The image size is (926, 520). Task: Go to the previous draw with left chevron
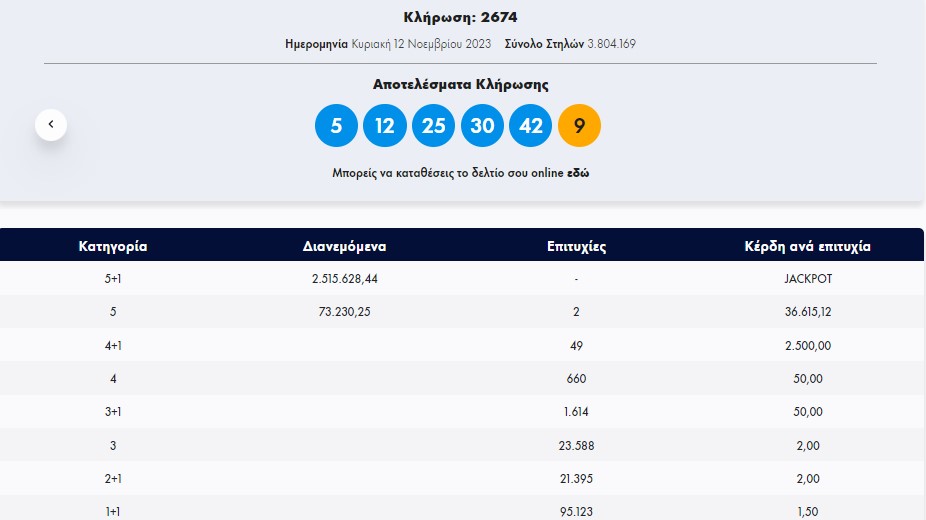[51, 125]
